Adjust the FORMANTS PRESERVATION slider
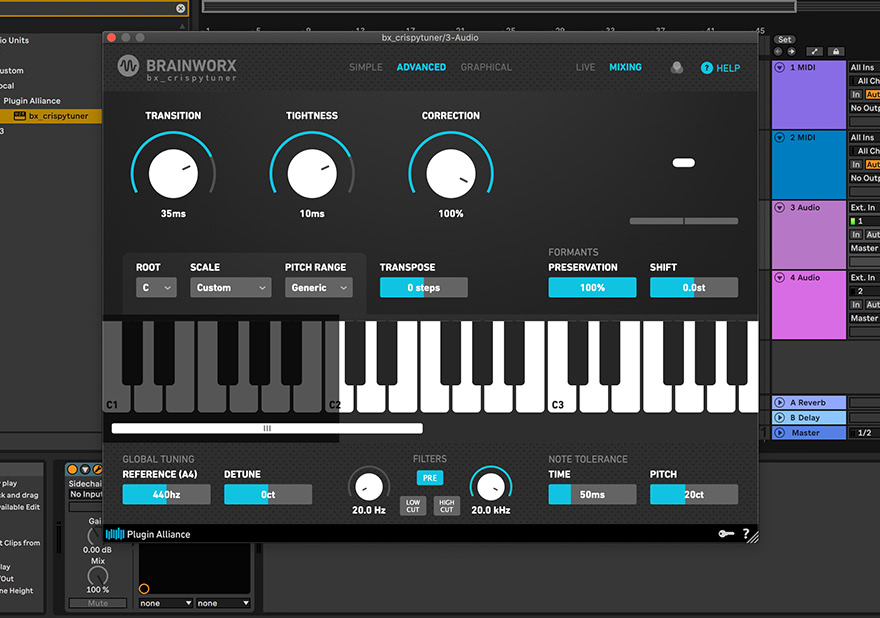 [x=592, y=287]
